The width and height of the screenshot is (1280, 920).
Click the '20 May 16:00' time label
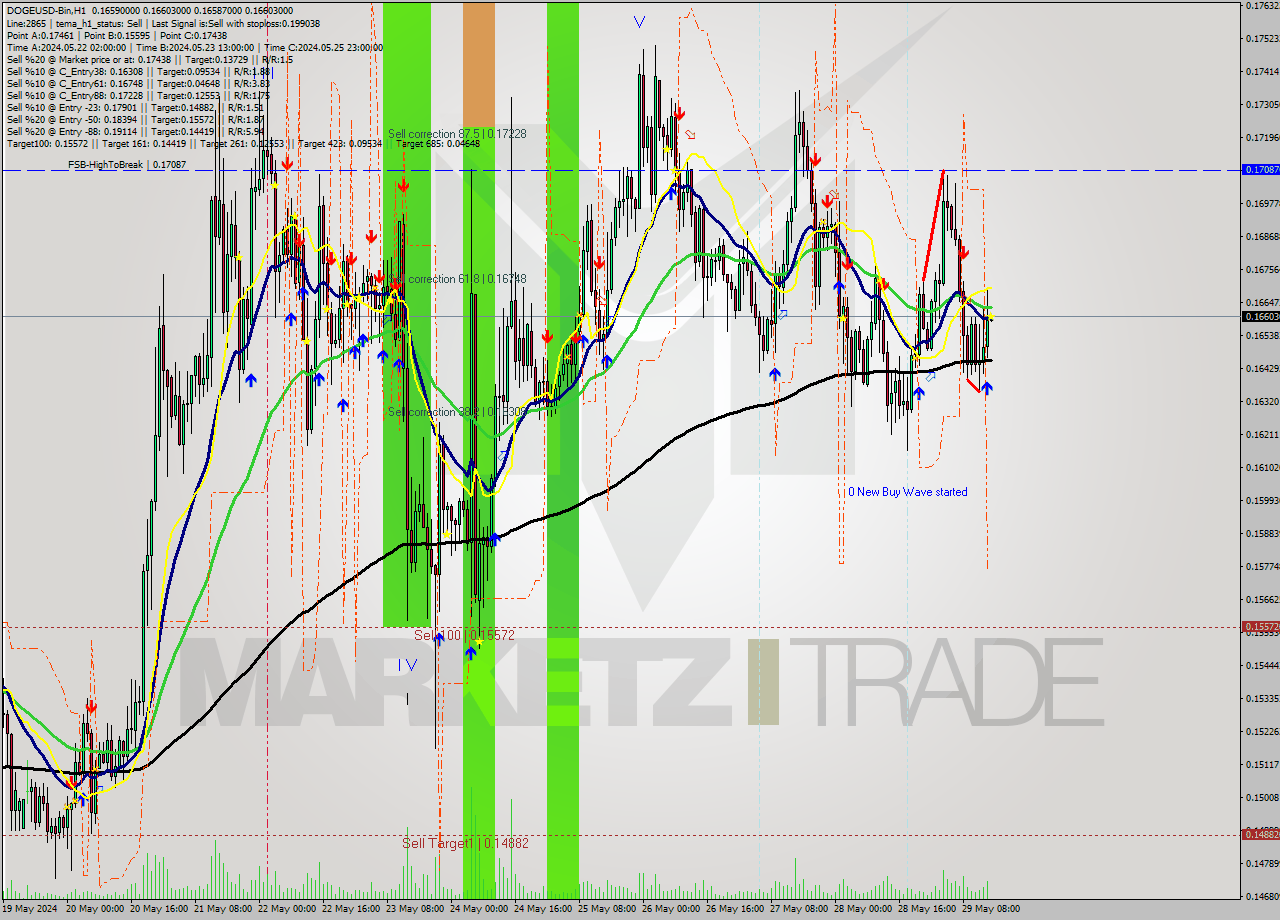(x=158, y=909)
